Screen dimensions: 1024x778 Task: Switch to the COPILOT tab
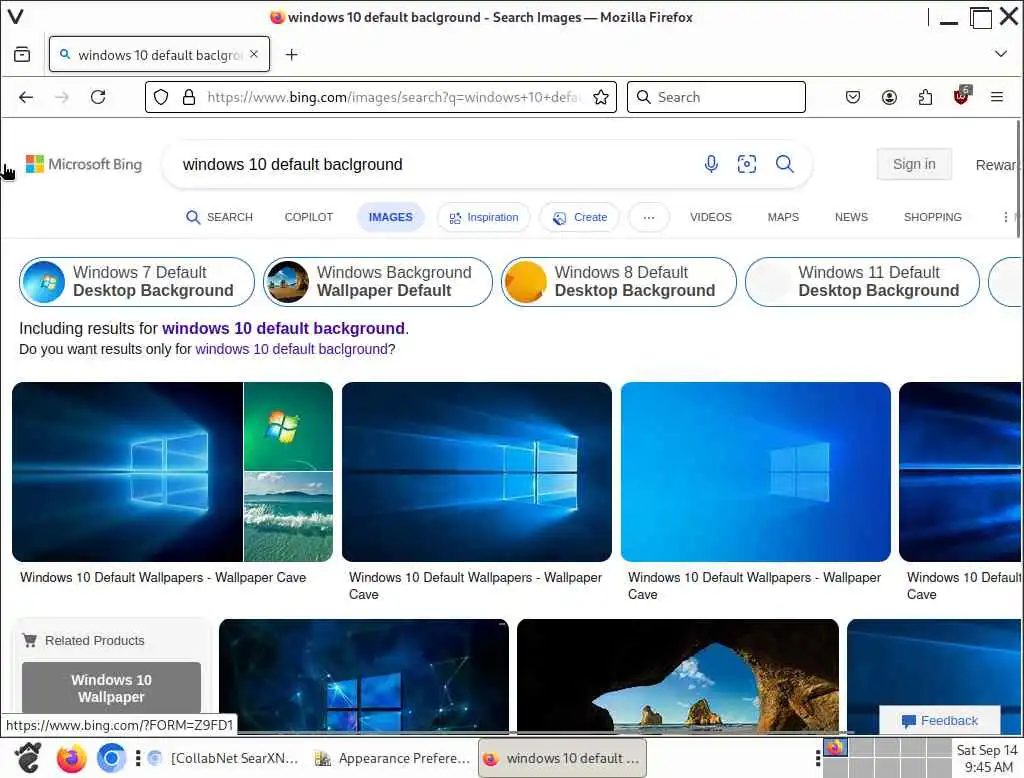308,217
